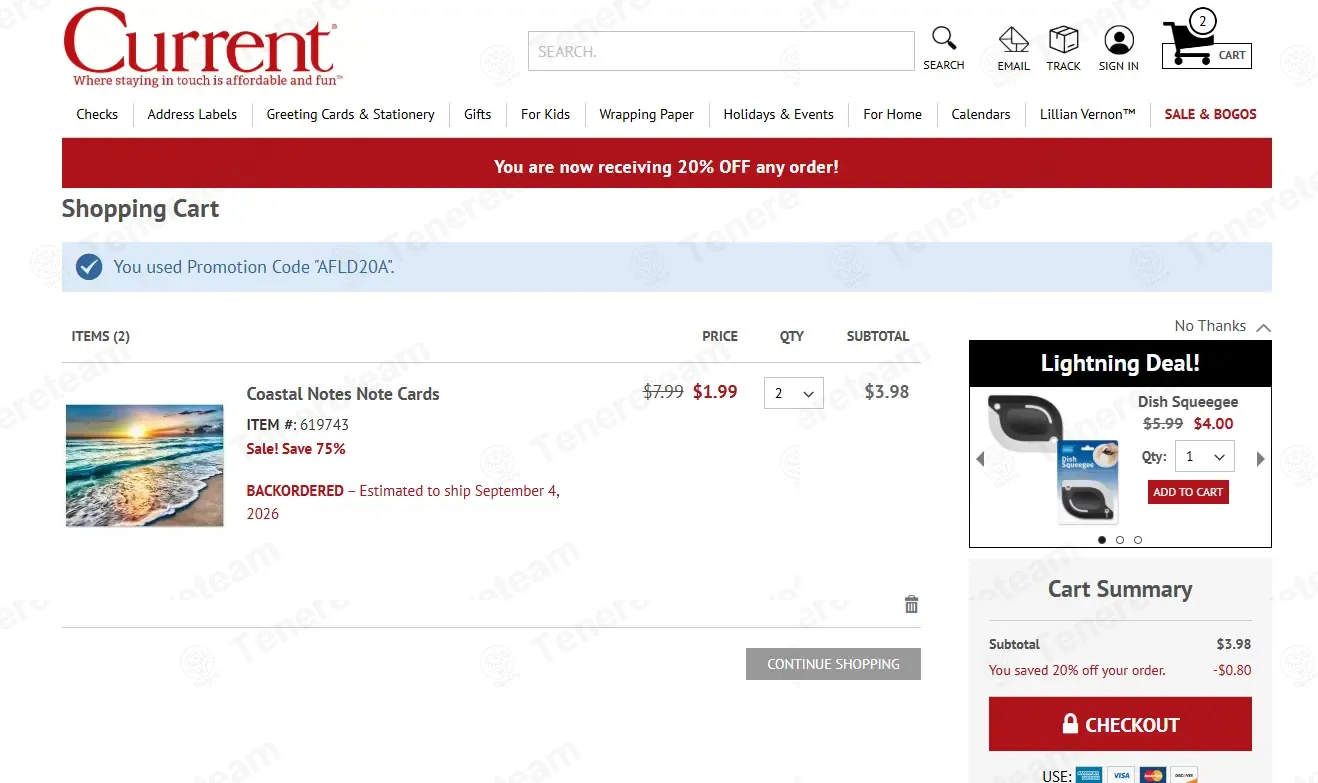Click into the search field
The height and width of the screenshot is (783, 1318).
pyautogui.click(x=721, y=51)
